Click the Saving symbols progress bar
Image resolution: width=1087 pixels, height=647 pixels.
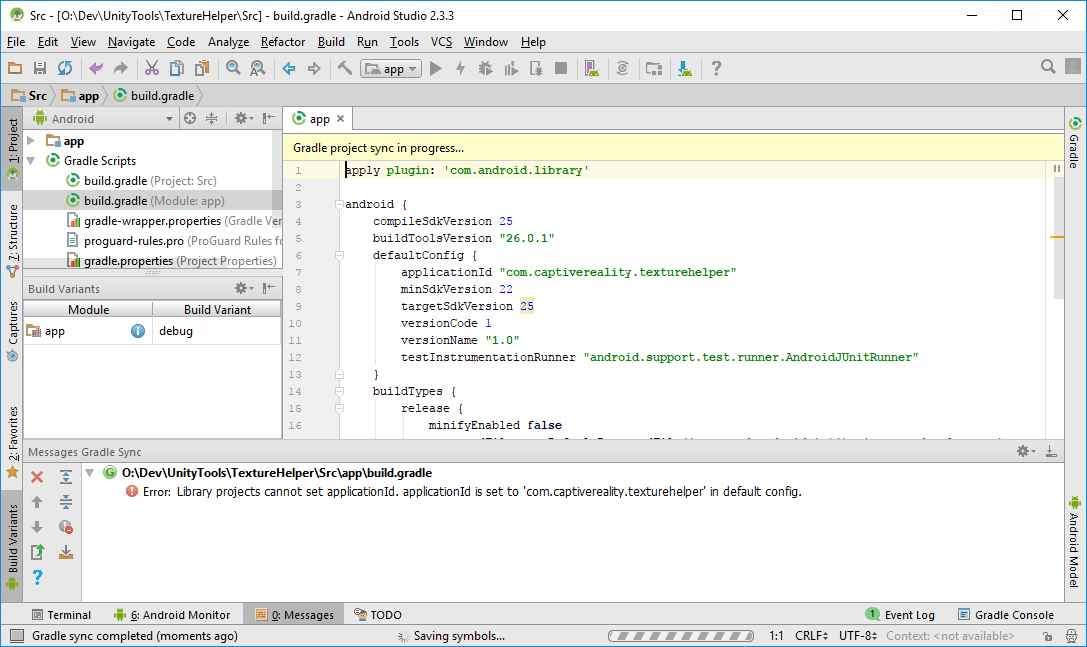681,636
